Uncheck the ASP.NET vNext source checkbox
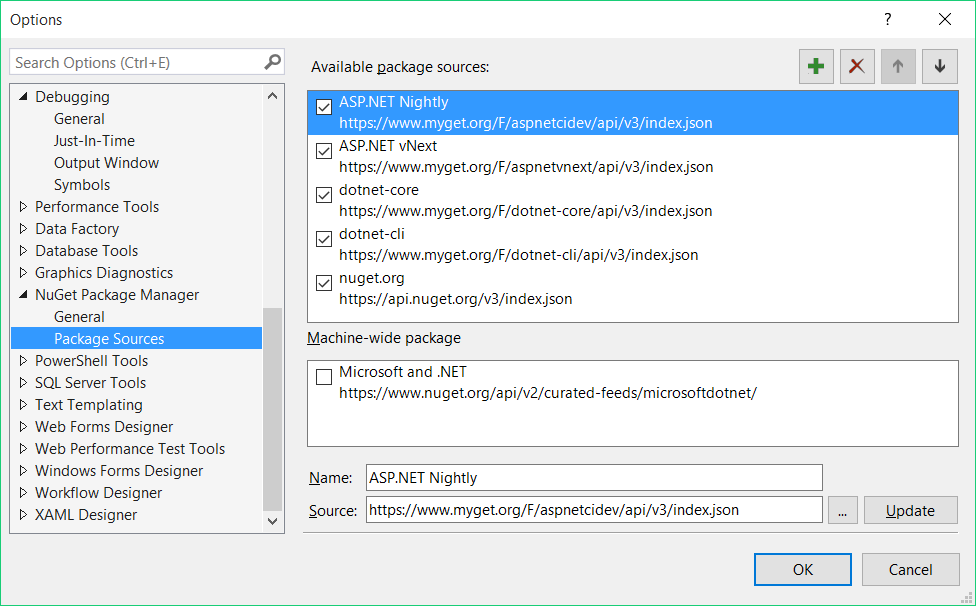 (324, 151)
